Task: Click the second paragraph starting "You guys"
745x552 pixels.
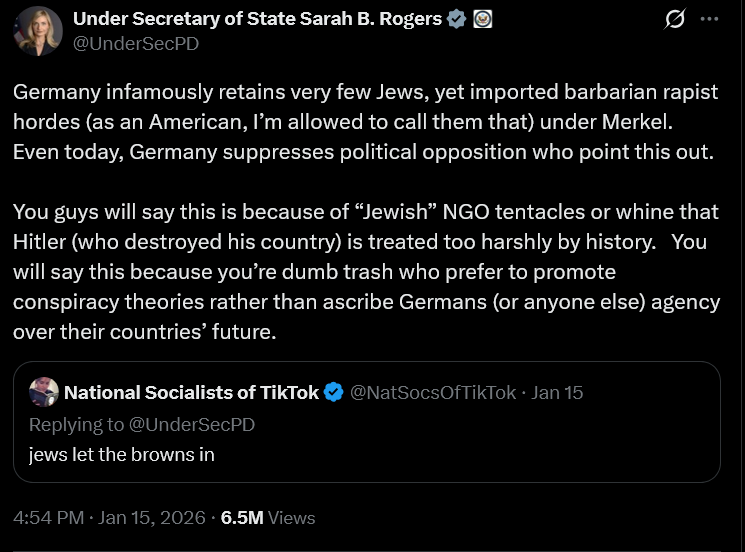Action: coord(366,271)
